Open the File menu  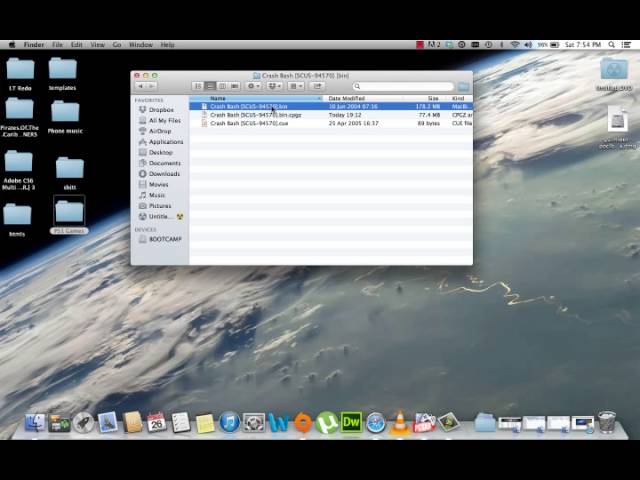[x=58, y=45]
